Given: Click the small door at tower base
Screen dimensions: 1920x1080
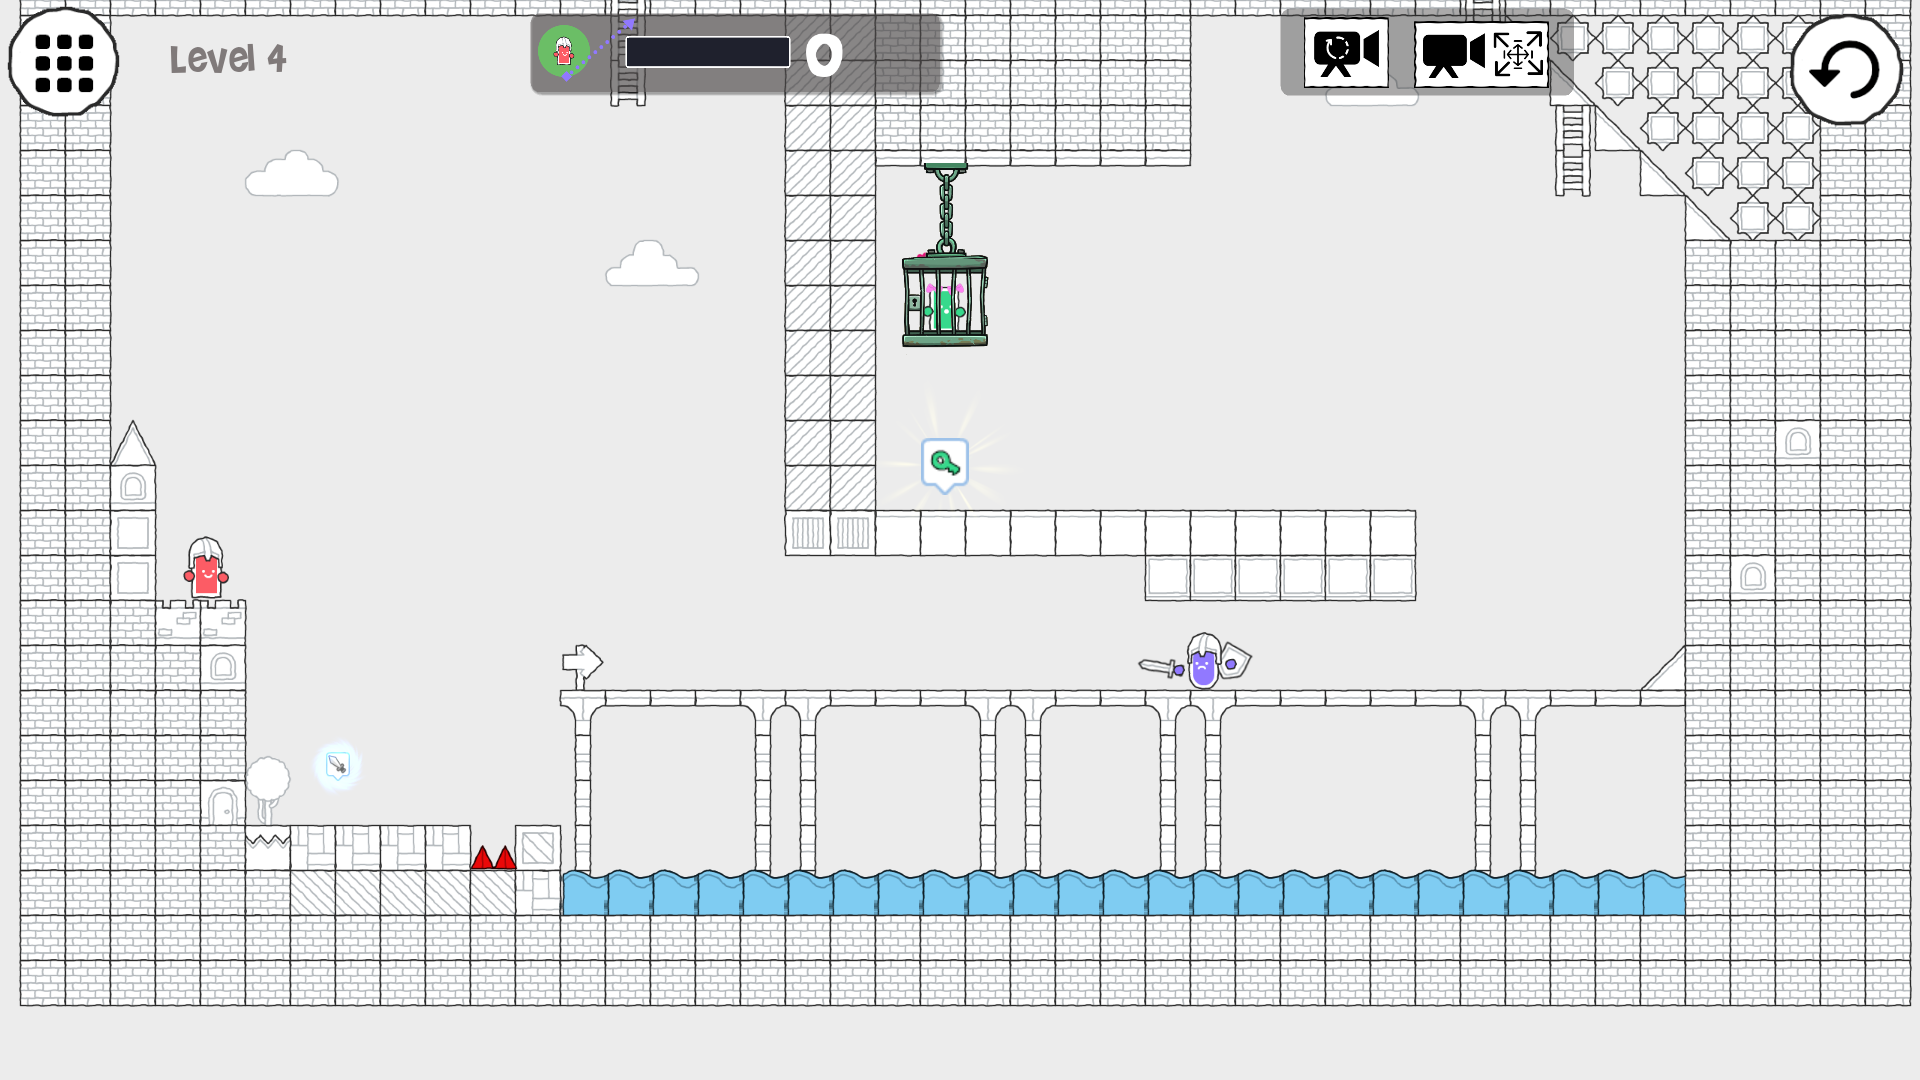Looking at the screenshot, I should (x=222, y=804).
